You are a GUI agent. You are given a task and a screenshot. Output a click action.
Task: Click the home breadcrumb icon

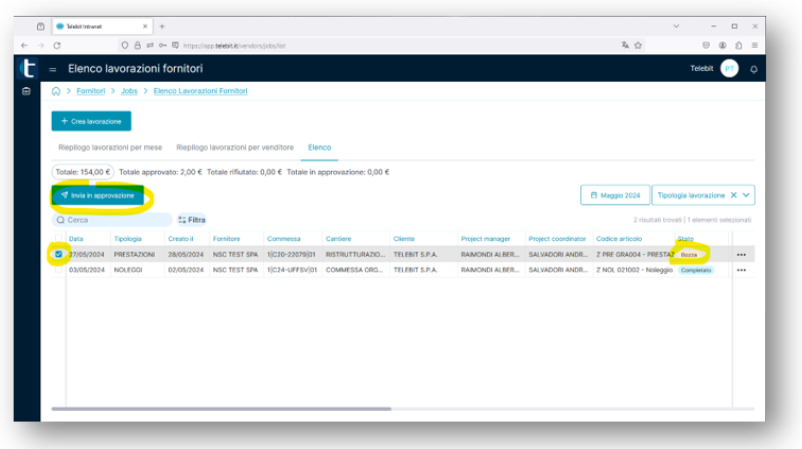(57, 91)
